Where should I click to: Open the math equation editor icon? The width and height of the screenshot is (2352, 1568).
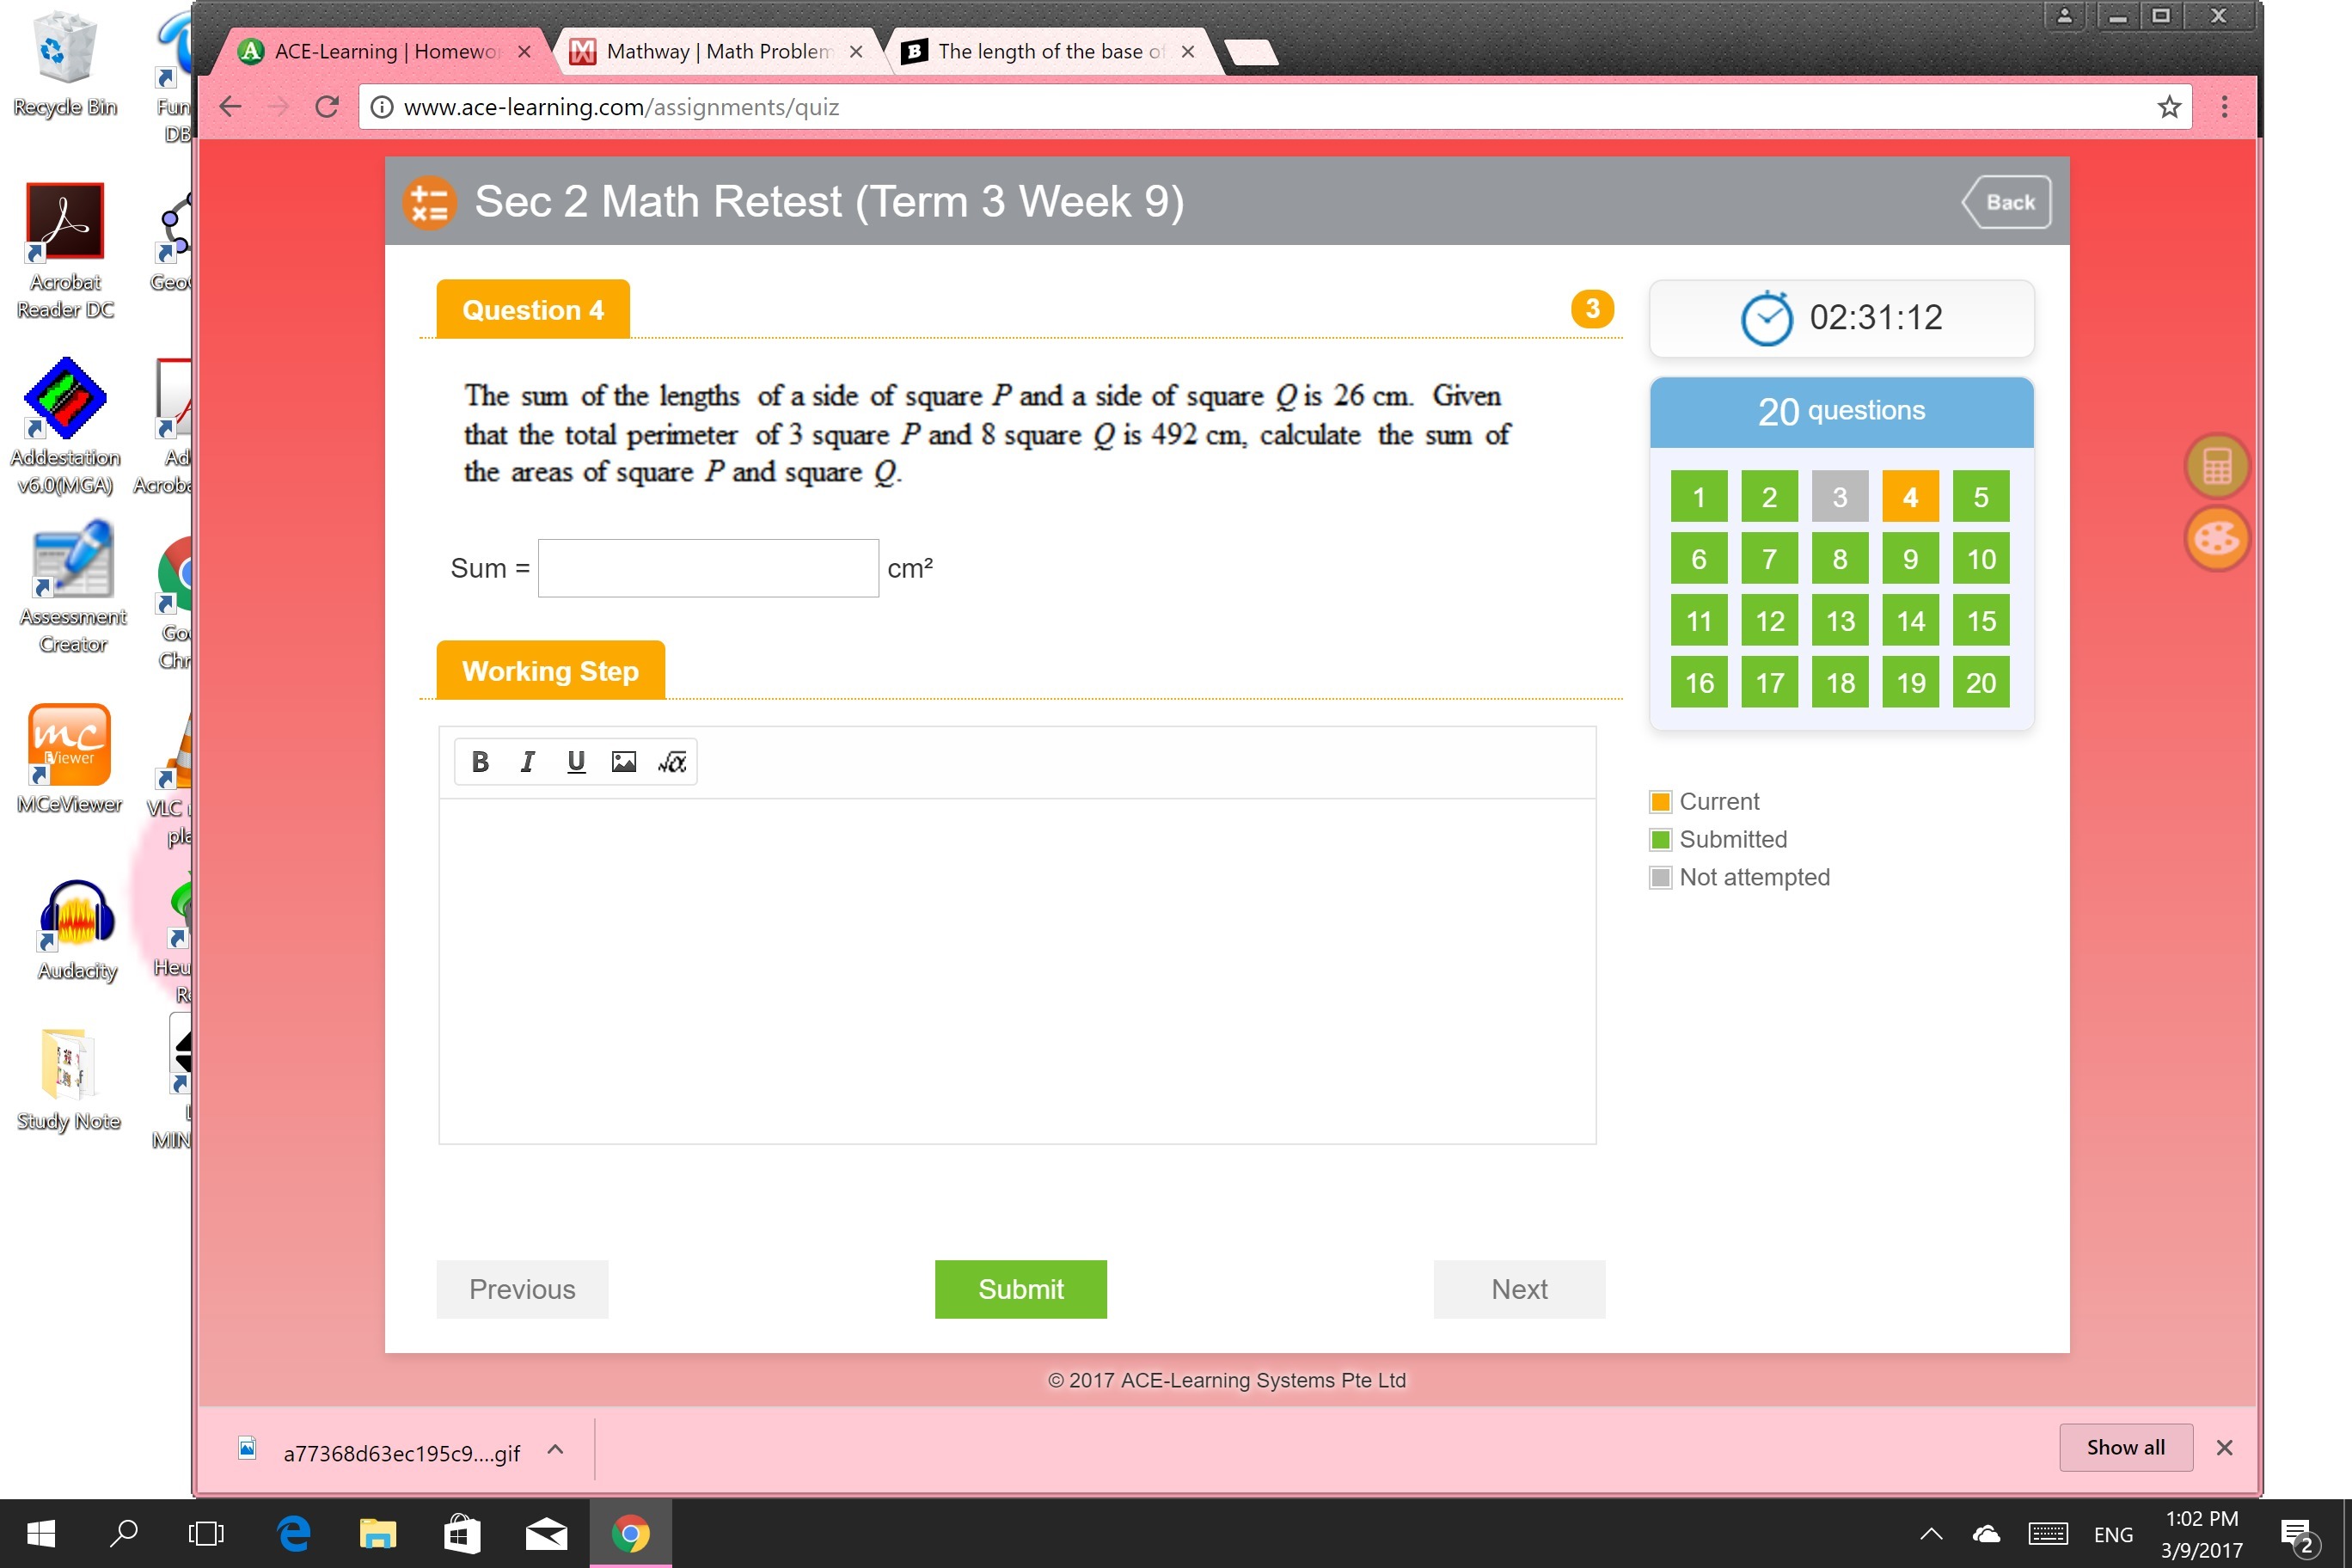[672, 762]
